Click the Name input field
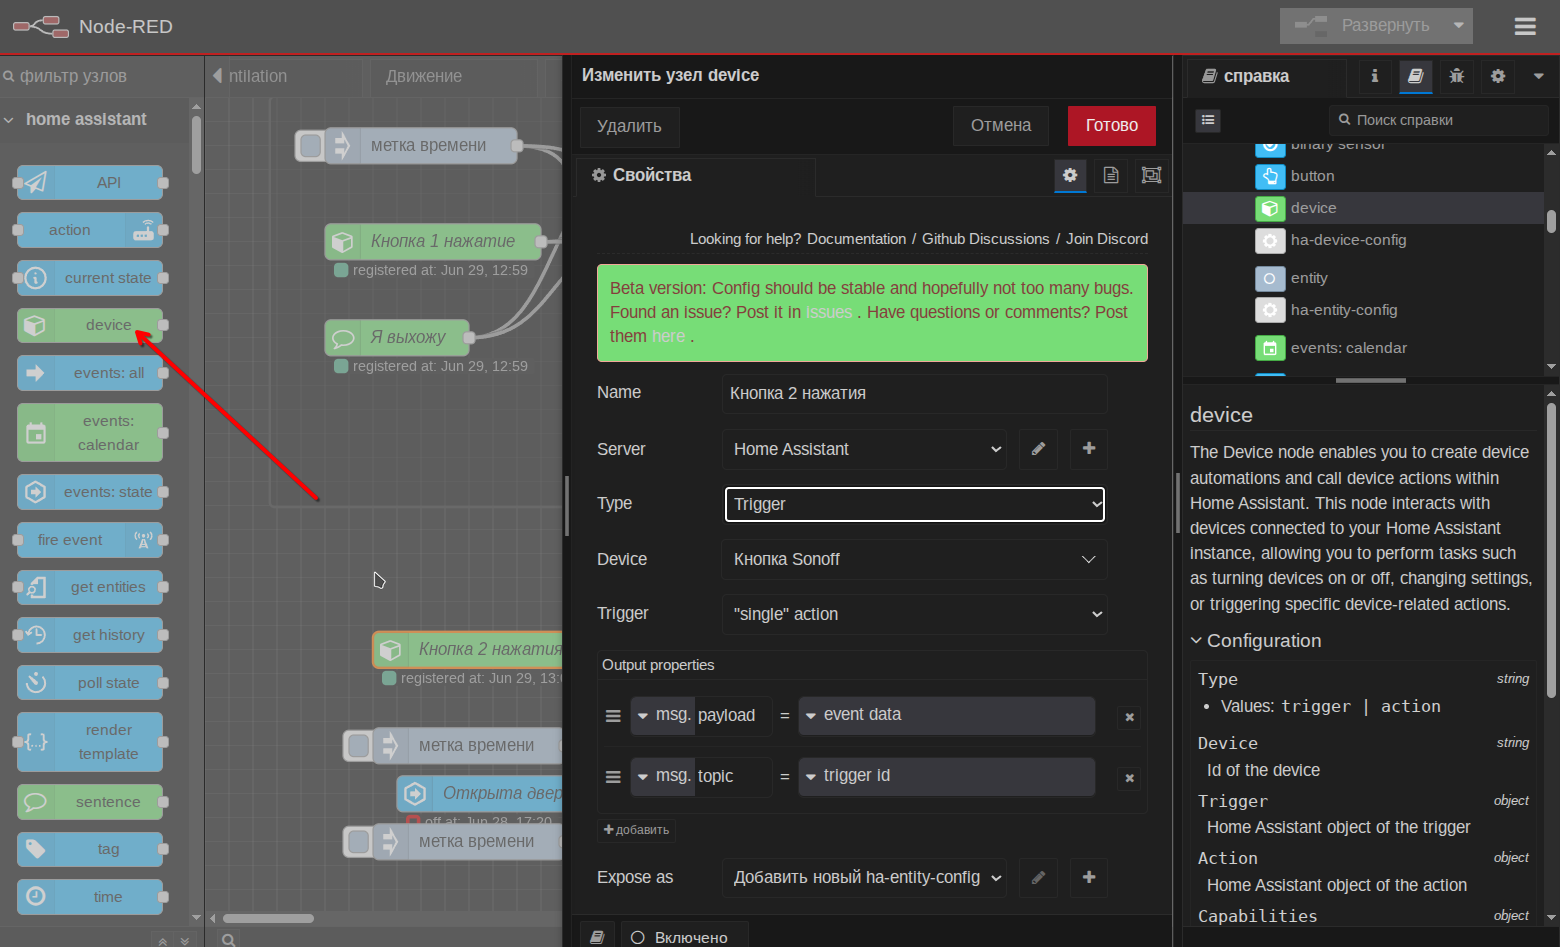 [914, 393]
